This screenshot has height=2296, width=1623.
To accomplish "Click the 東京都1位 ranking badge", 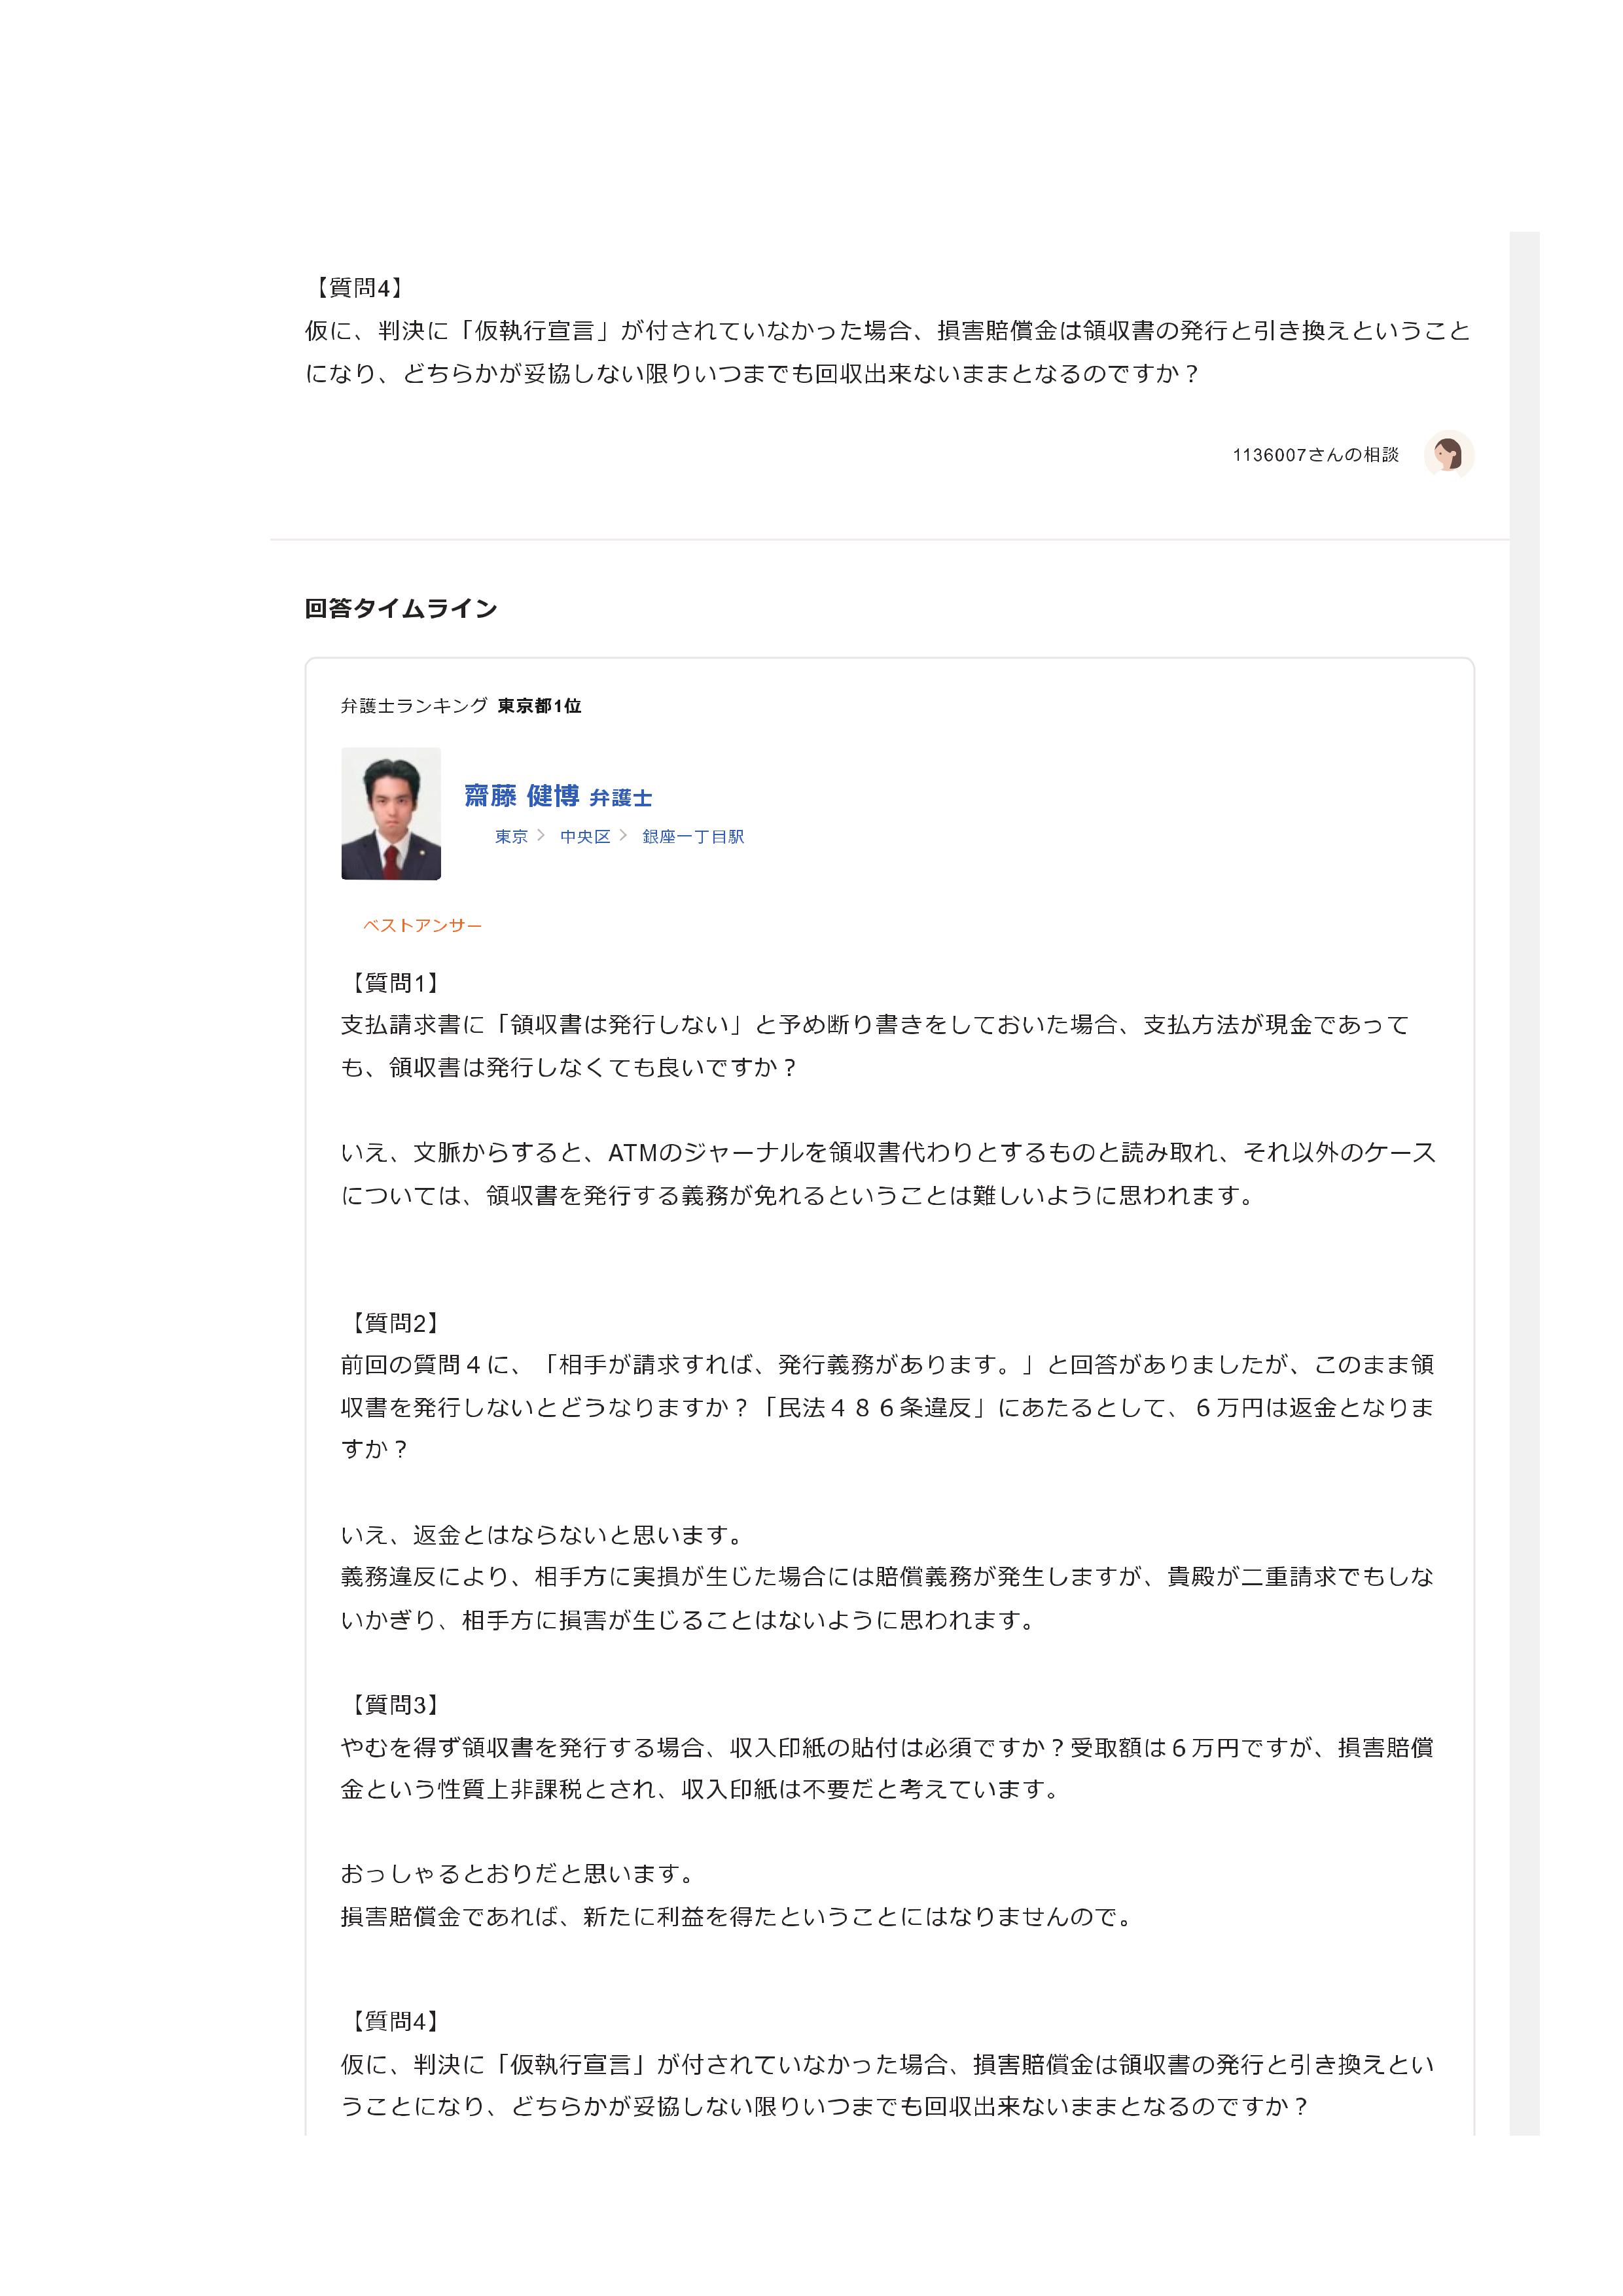I will click(539, 706).
